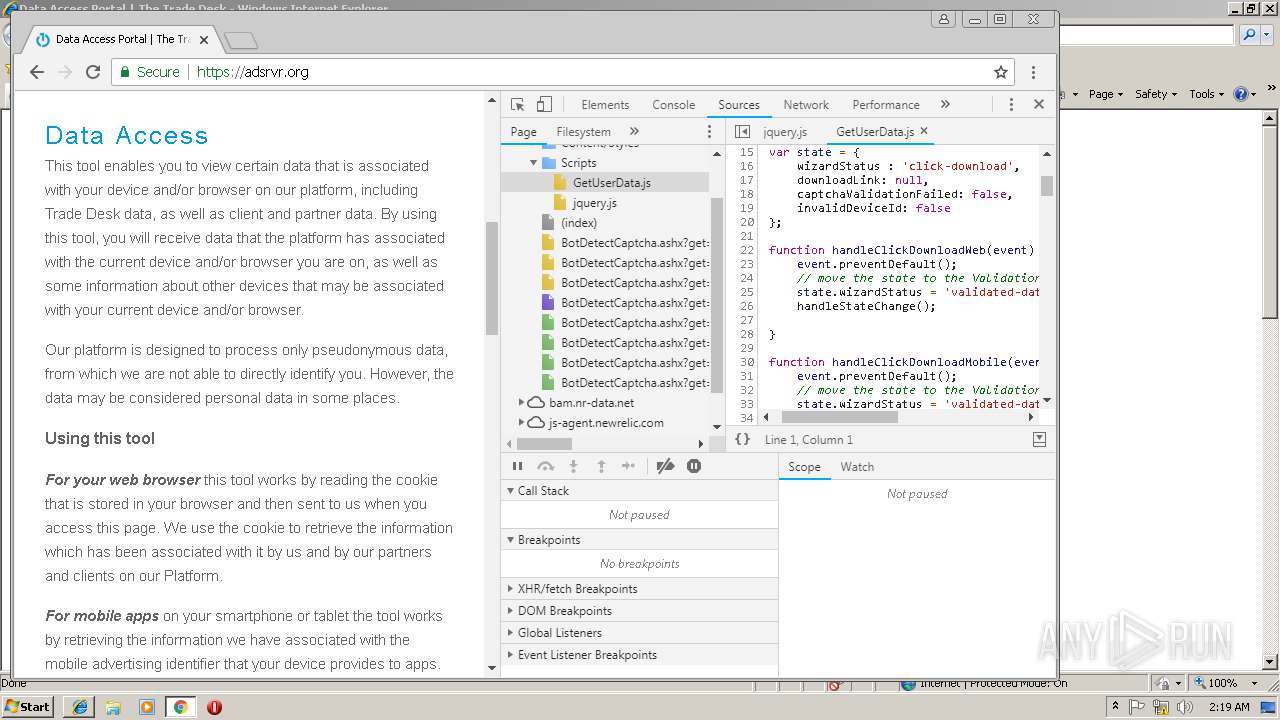Expand DOM Breakpoints section
The image size is (1280, 720).
click(x=510, y=611)
